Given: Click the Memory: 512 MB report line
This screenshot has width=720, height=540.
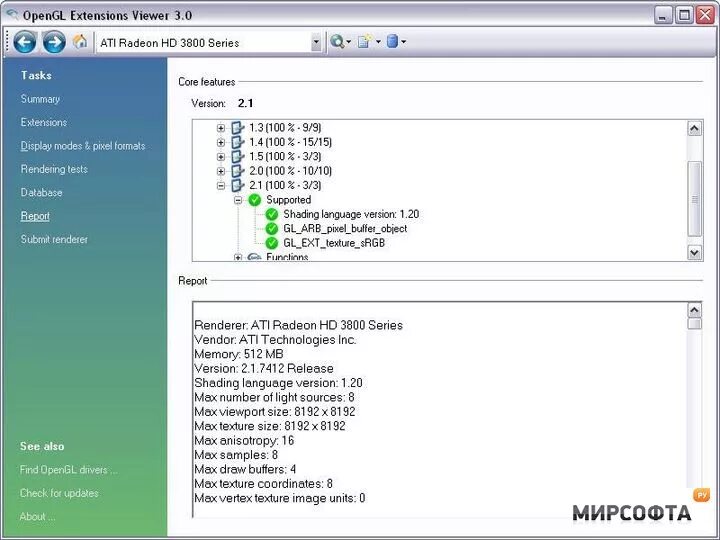Looking at the screenshot, I should [x=239, y=354].
